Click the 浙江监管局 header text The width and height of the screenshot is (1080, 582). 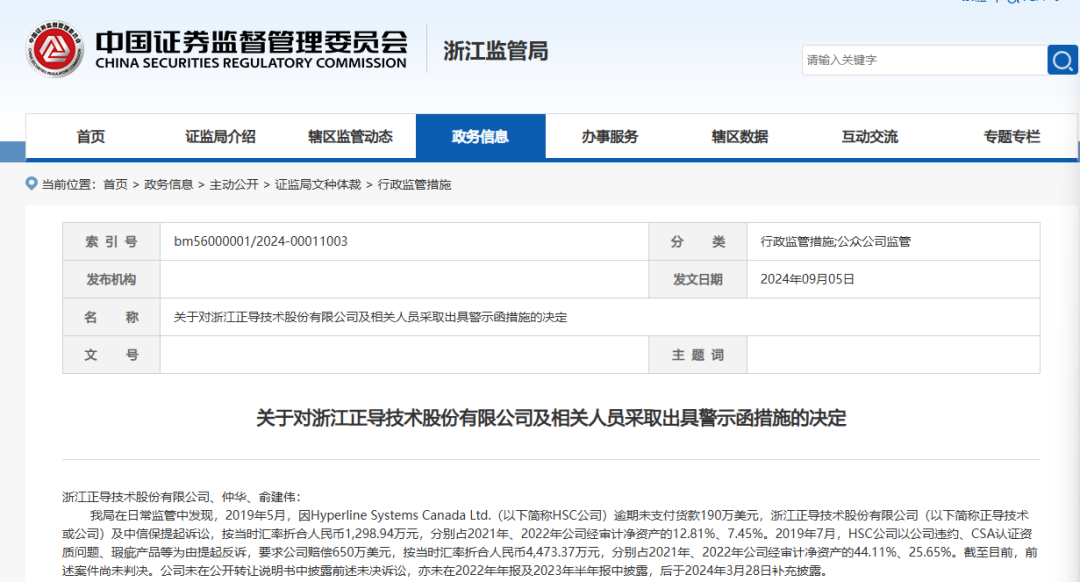[495, 51]
